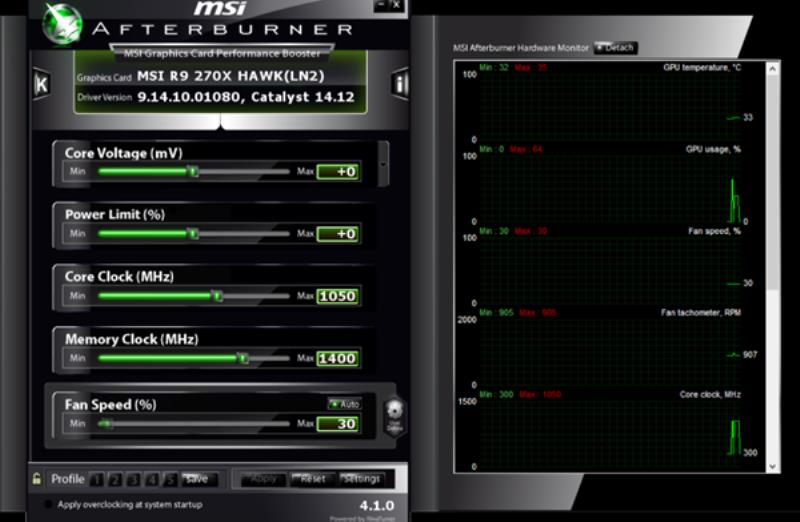The image size is (800, 522).
Task: Expand the Core Voltage options arrow
Action: pyautogui.click(x=383, y=164)
